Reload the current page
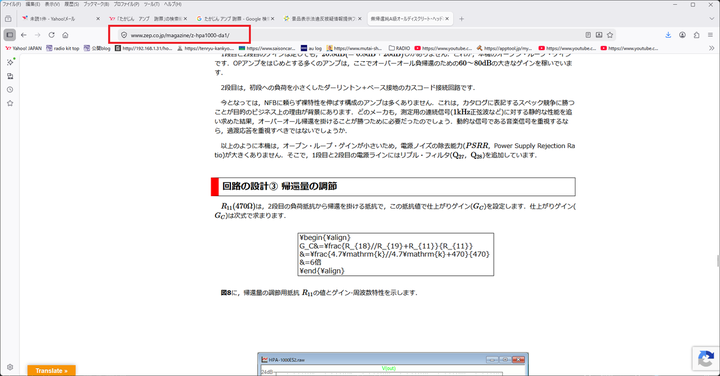 [x=51, y=35]
